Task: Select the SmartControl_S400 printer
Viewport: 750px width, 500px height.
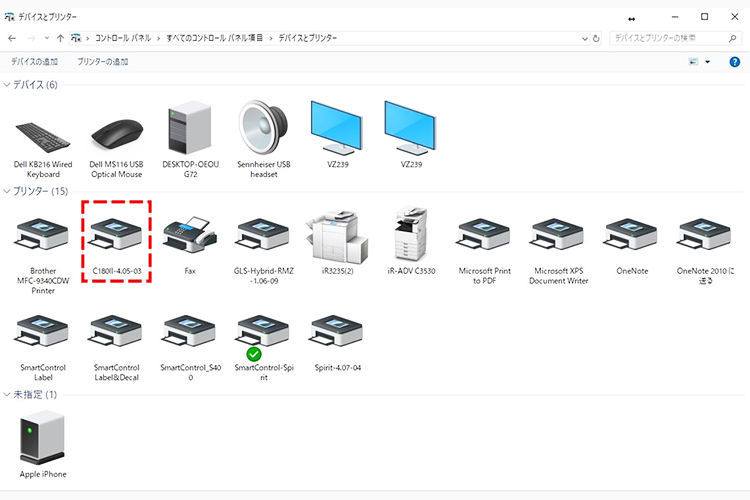Action: click(190, 347)
